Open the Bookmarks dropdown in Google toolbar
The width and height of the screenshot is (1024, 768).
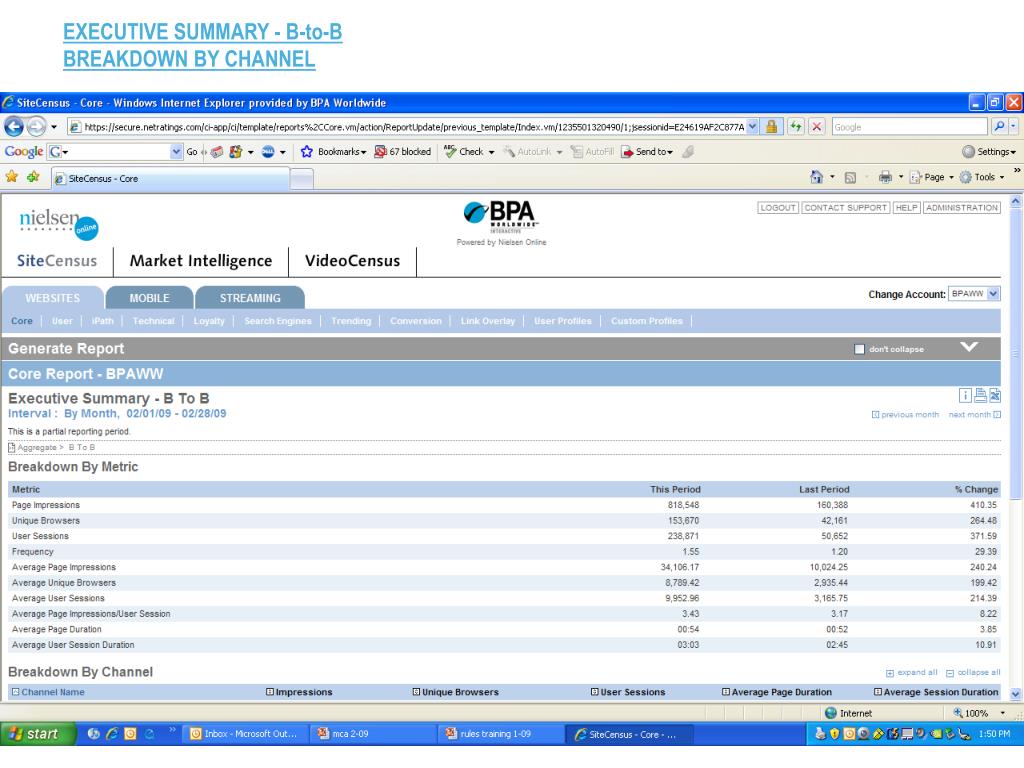pyautogui.click(x=363, y=152)
